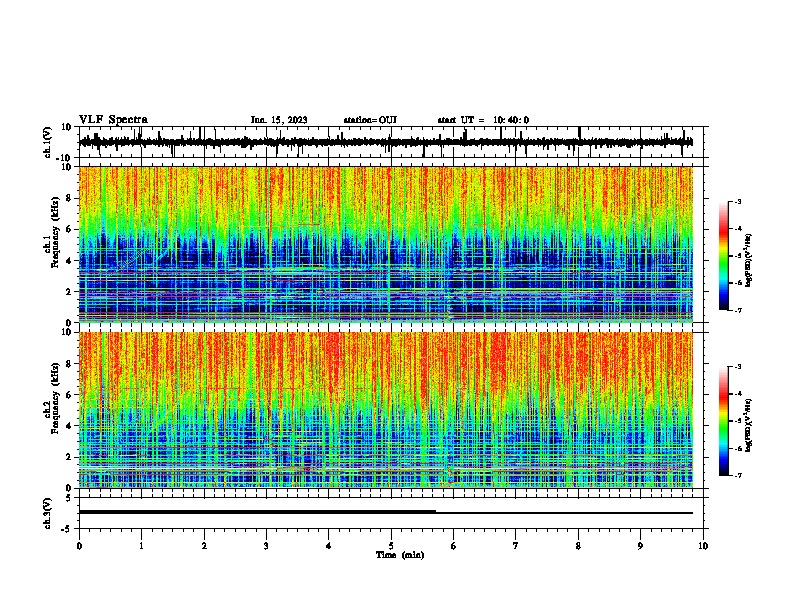Screen dimensions: 792x612
Task: Click the ch.2 spectrogram panel
Action: pos(386,410)
